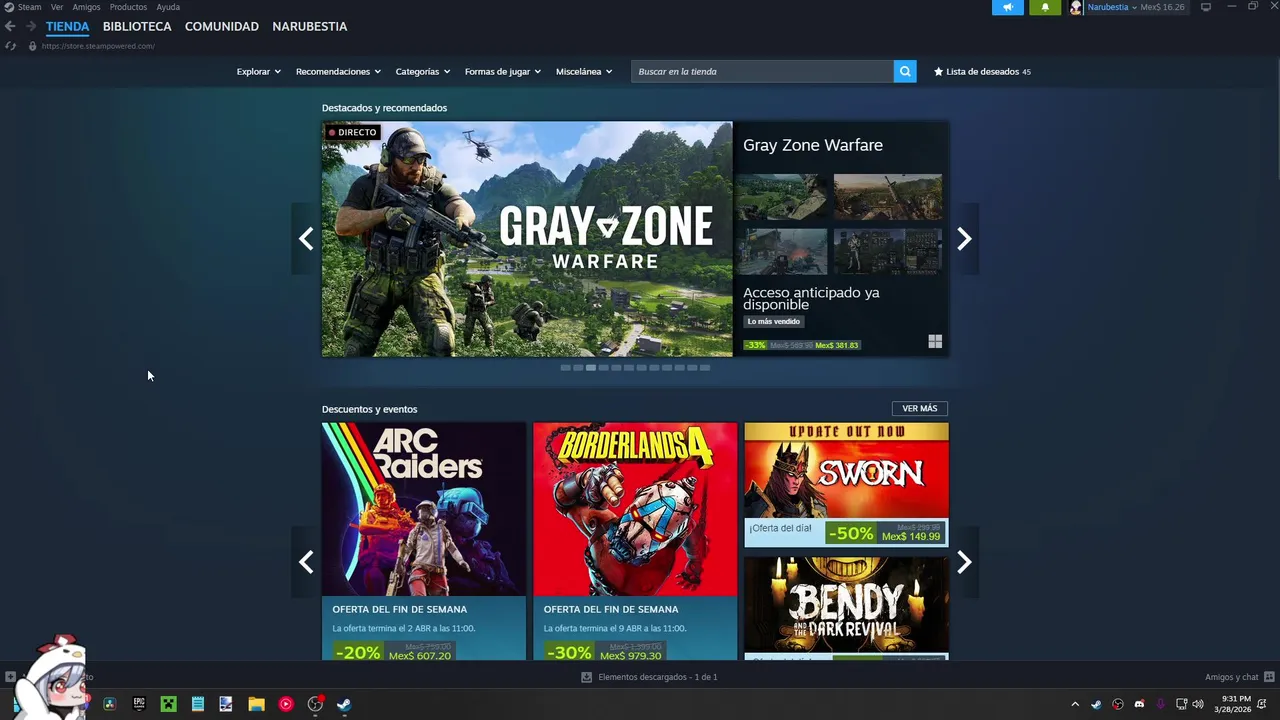Switch to the BIBLIOTECA tab
The height and width of the screenshot is (720, 1280).
pos(137,26)
